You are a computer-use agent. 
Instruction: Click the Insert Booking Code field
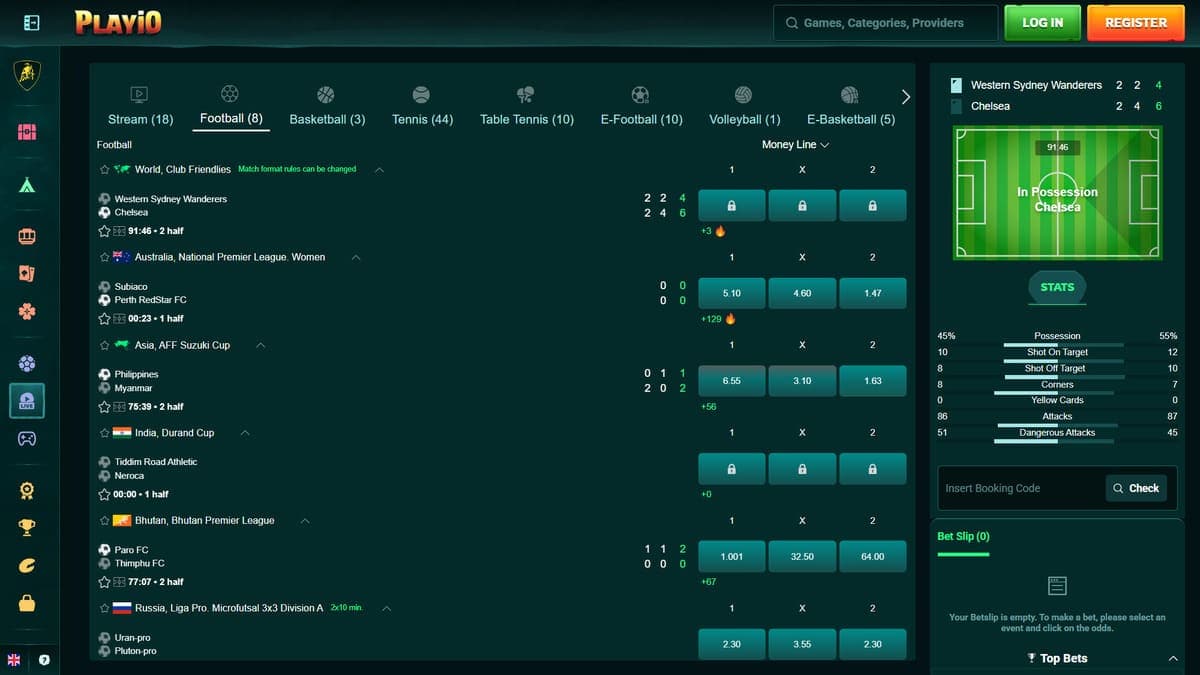click(1020, 488)
